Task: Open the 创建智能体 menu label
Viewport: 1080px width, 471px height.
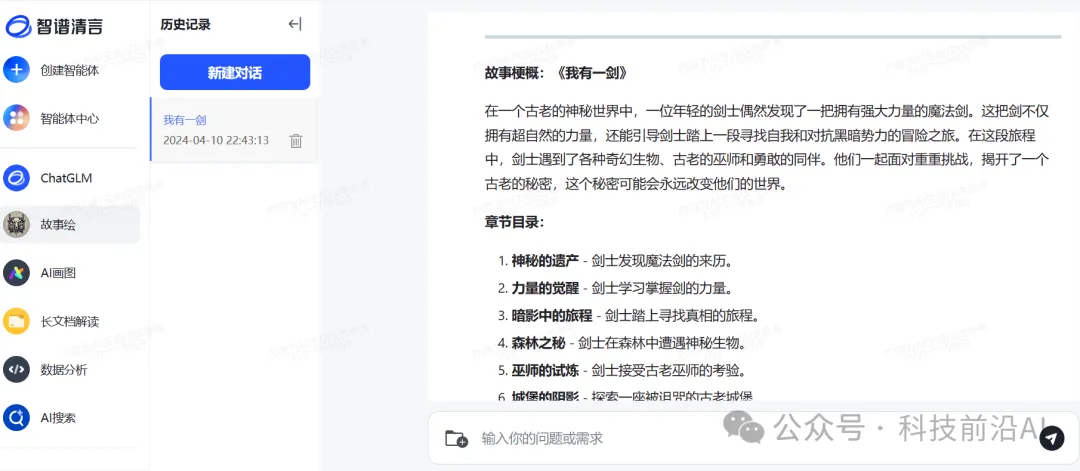Action: point(70,70)
